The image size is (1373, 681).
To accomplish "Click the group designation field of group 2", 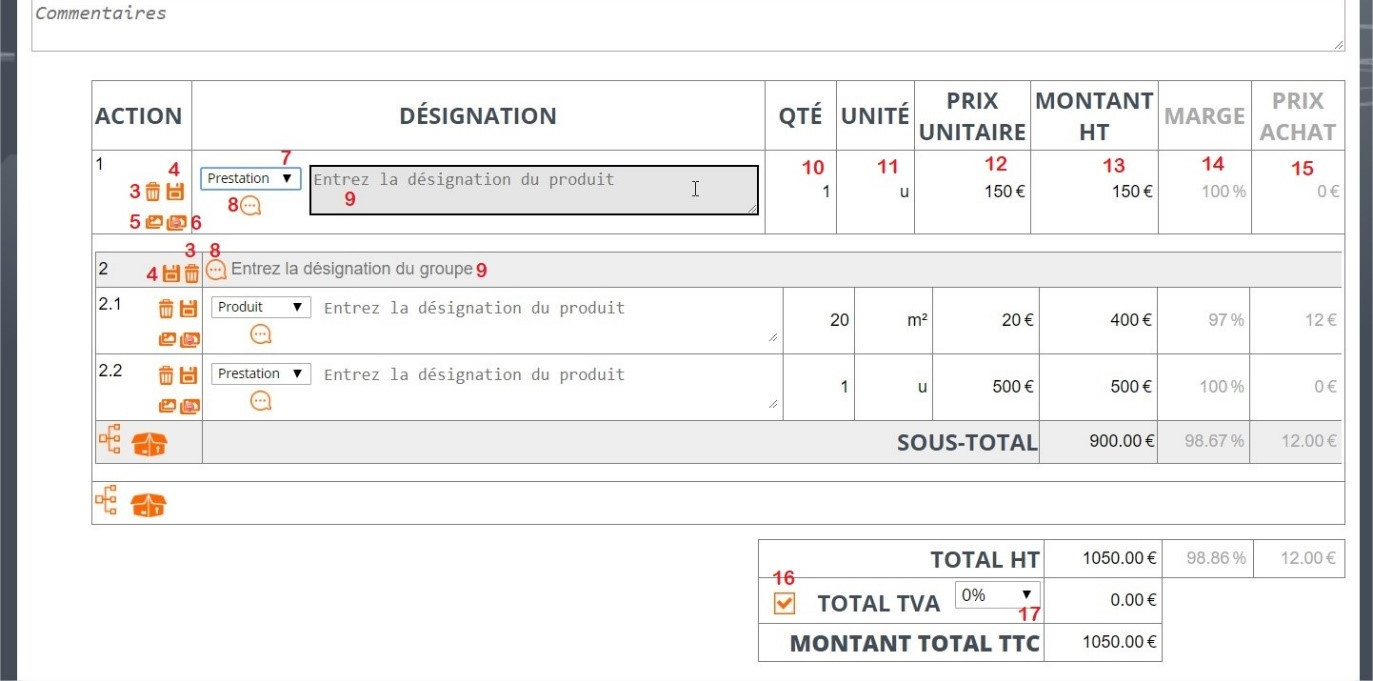I will 352,269.
